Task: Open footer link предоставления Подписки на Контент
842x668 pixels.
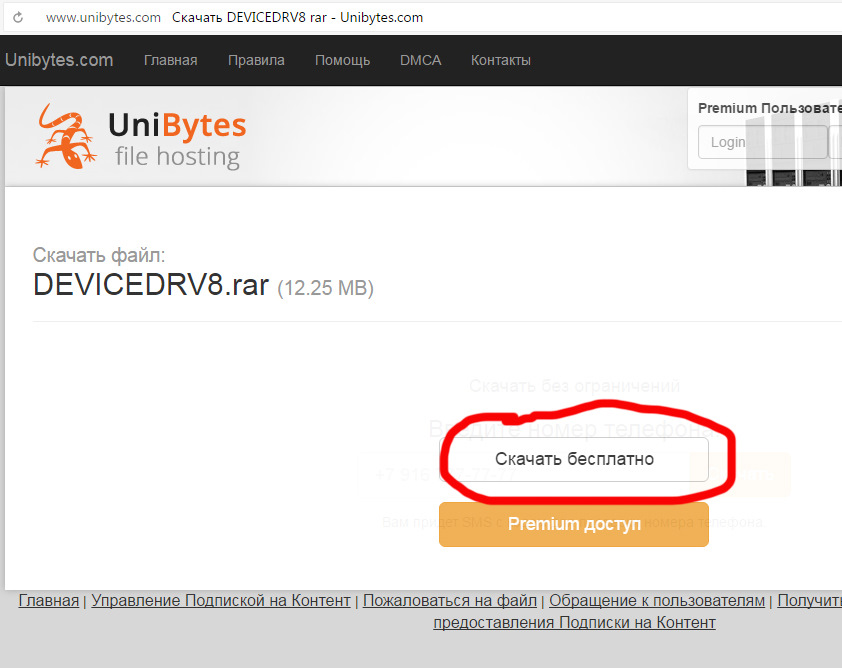Action: point(574,622)
